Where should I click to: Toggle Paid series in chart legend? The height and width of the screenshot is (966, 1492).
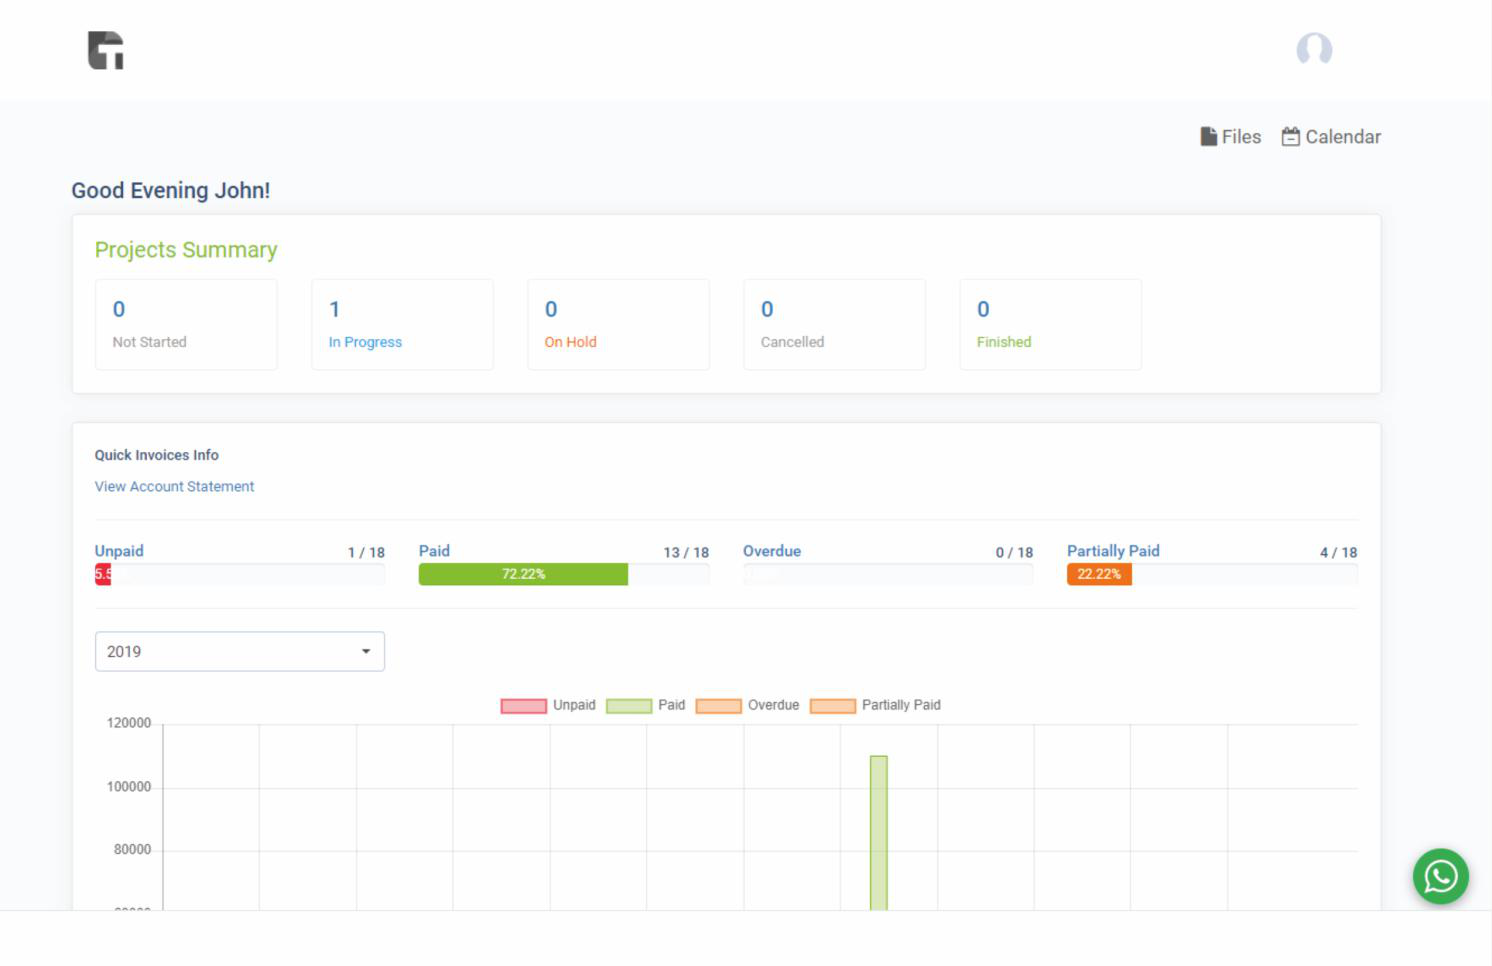(645, 705)
